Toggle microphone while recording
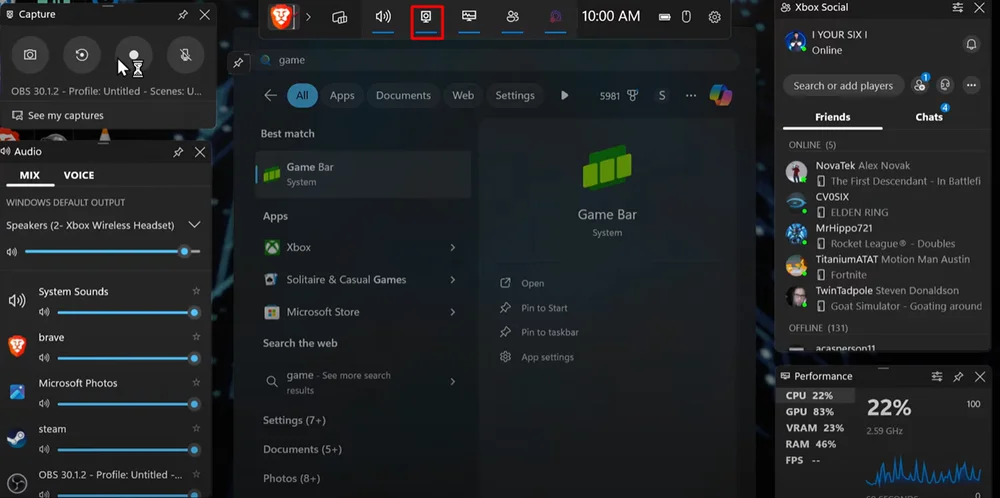 pyautogui.click(x=186, y=55)
